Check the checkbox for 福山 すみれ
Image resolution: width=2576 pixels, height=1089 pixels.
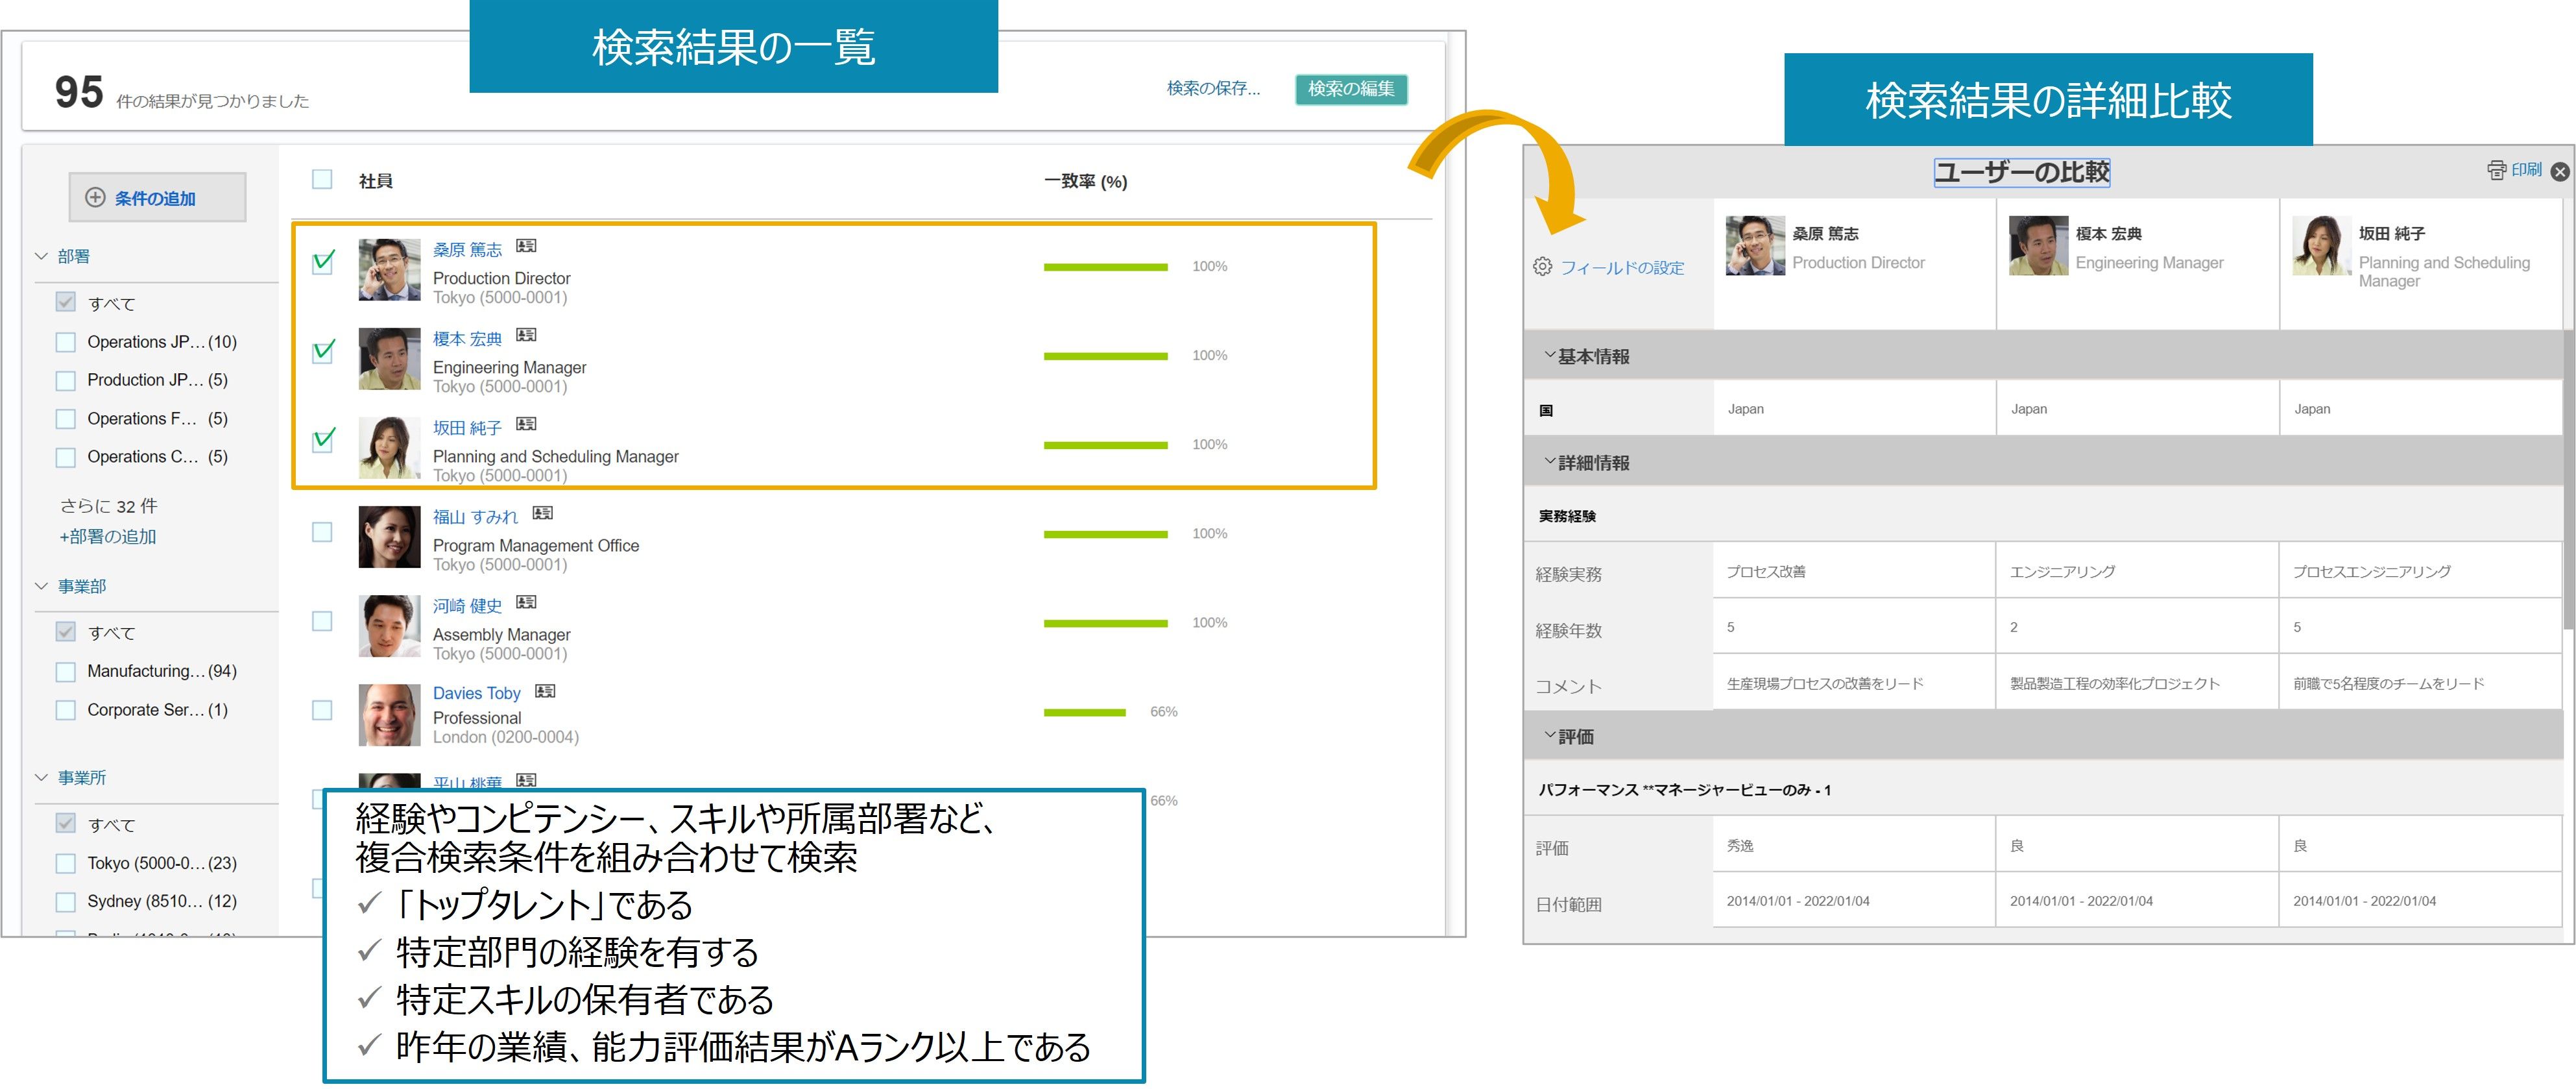point(322,532)
